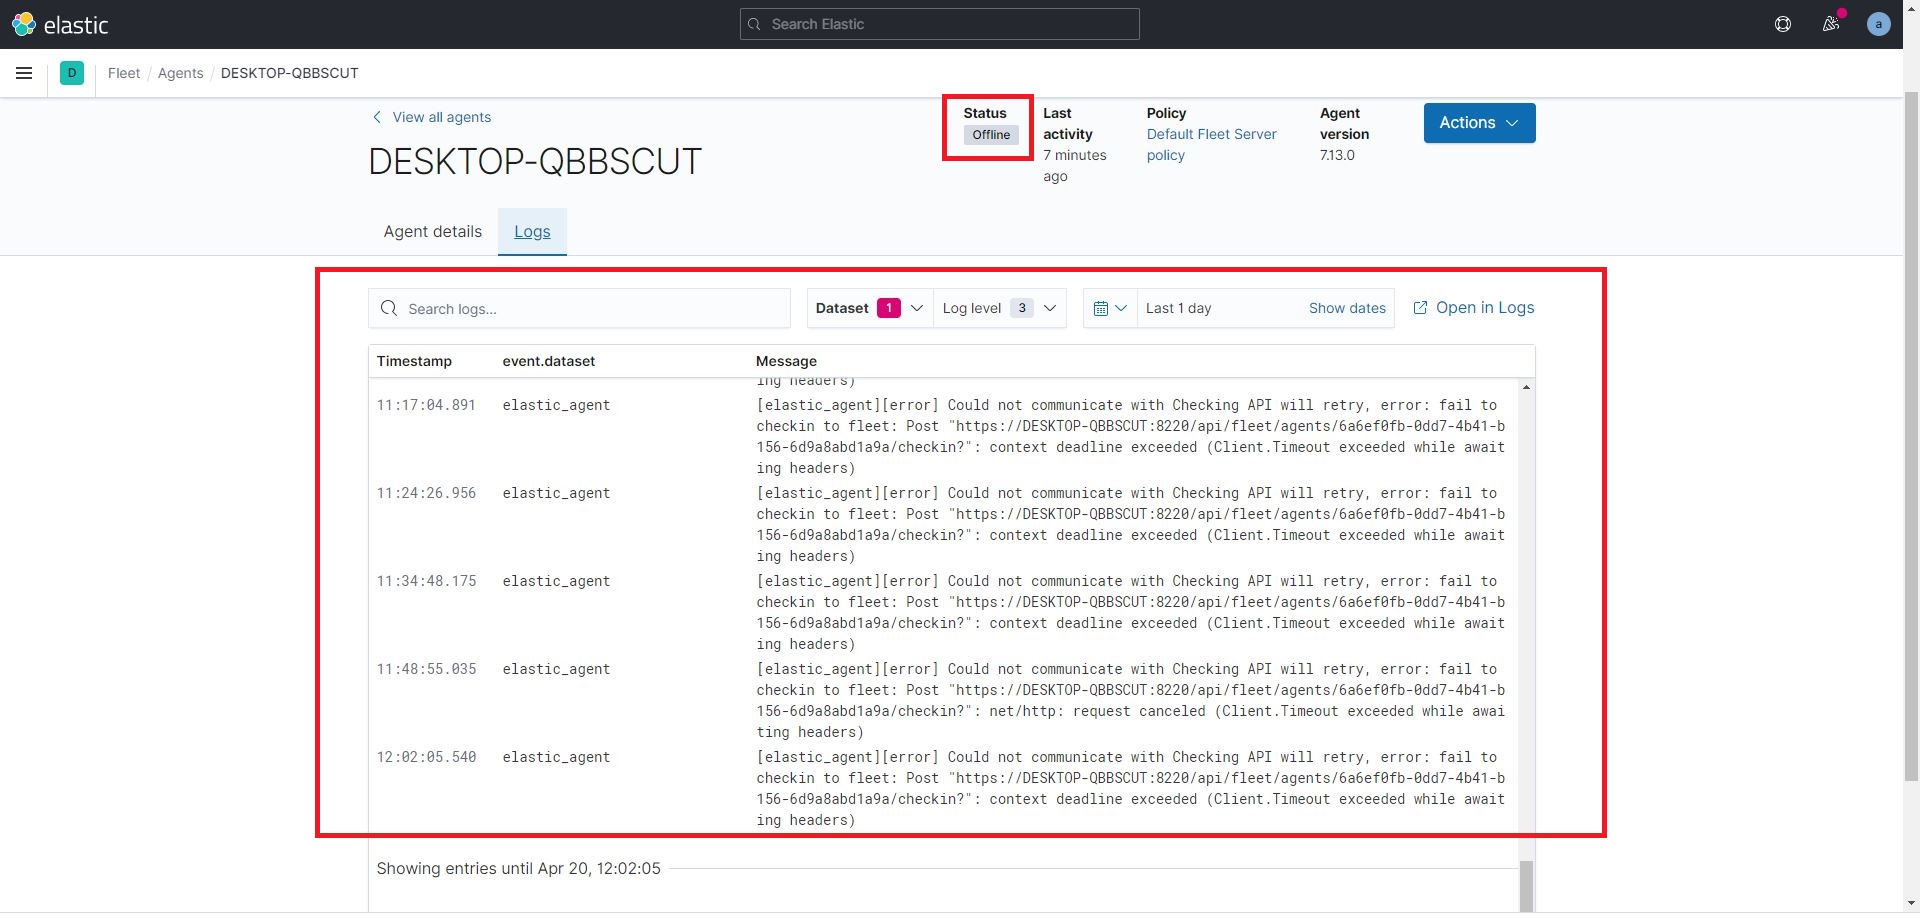Click the Open in Logs link

pyautogui.click(x=1473, y=308)
